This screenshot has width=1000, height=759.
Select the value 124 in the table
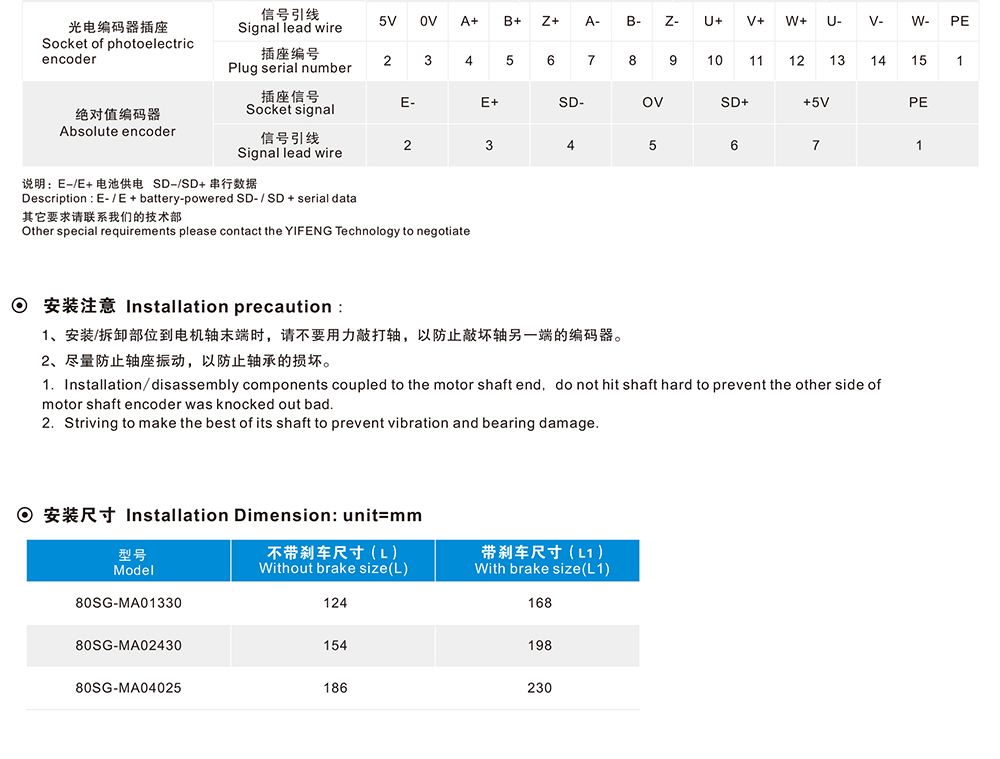pos(335,603)
